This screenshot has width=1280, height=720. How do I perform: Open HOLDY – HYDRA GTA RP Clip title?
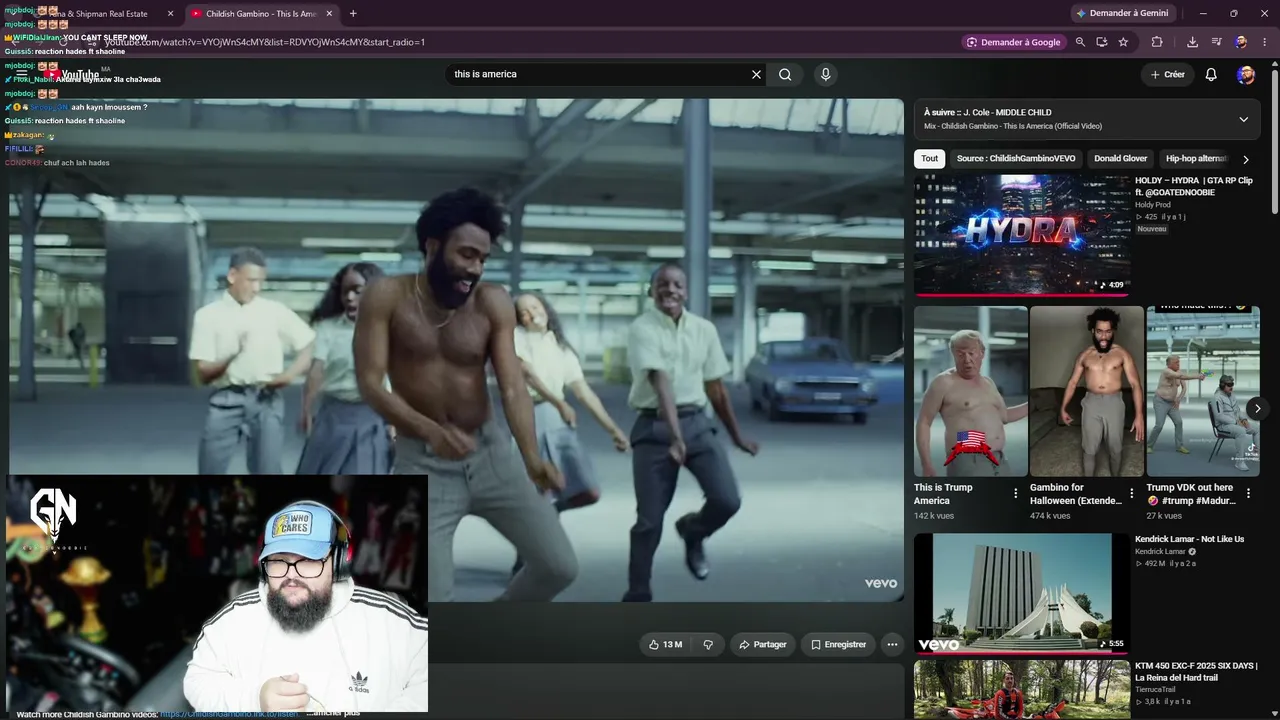[x=1194, y=186]
